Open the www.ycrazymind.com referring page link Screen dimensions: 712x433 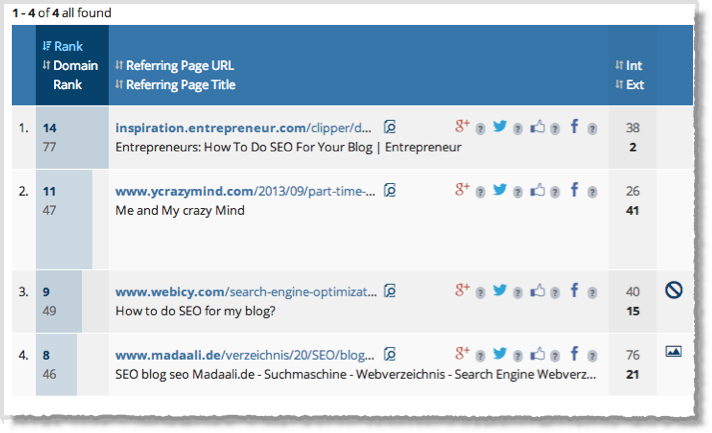(245, 192)
